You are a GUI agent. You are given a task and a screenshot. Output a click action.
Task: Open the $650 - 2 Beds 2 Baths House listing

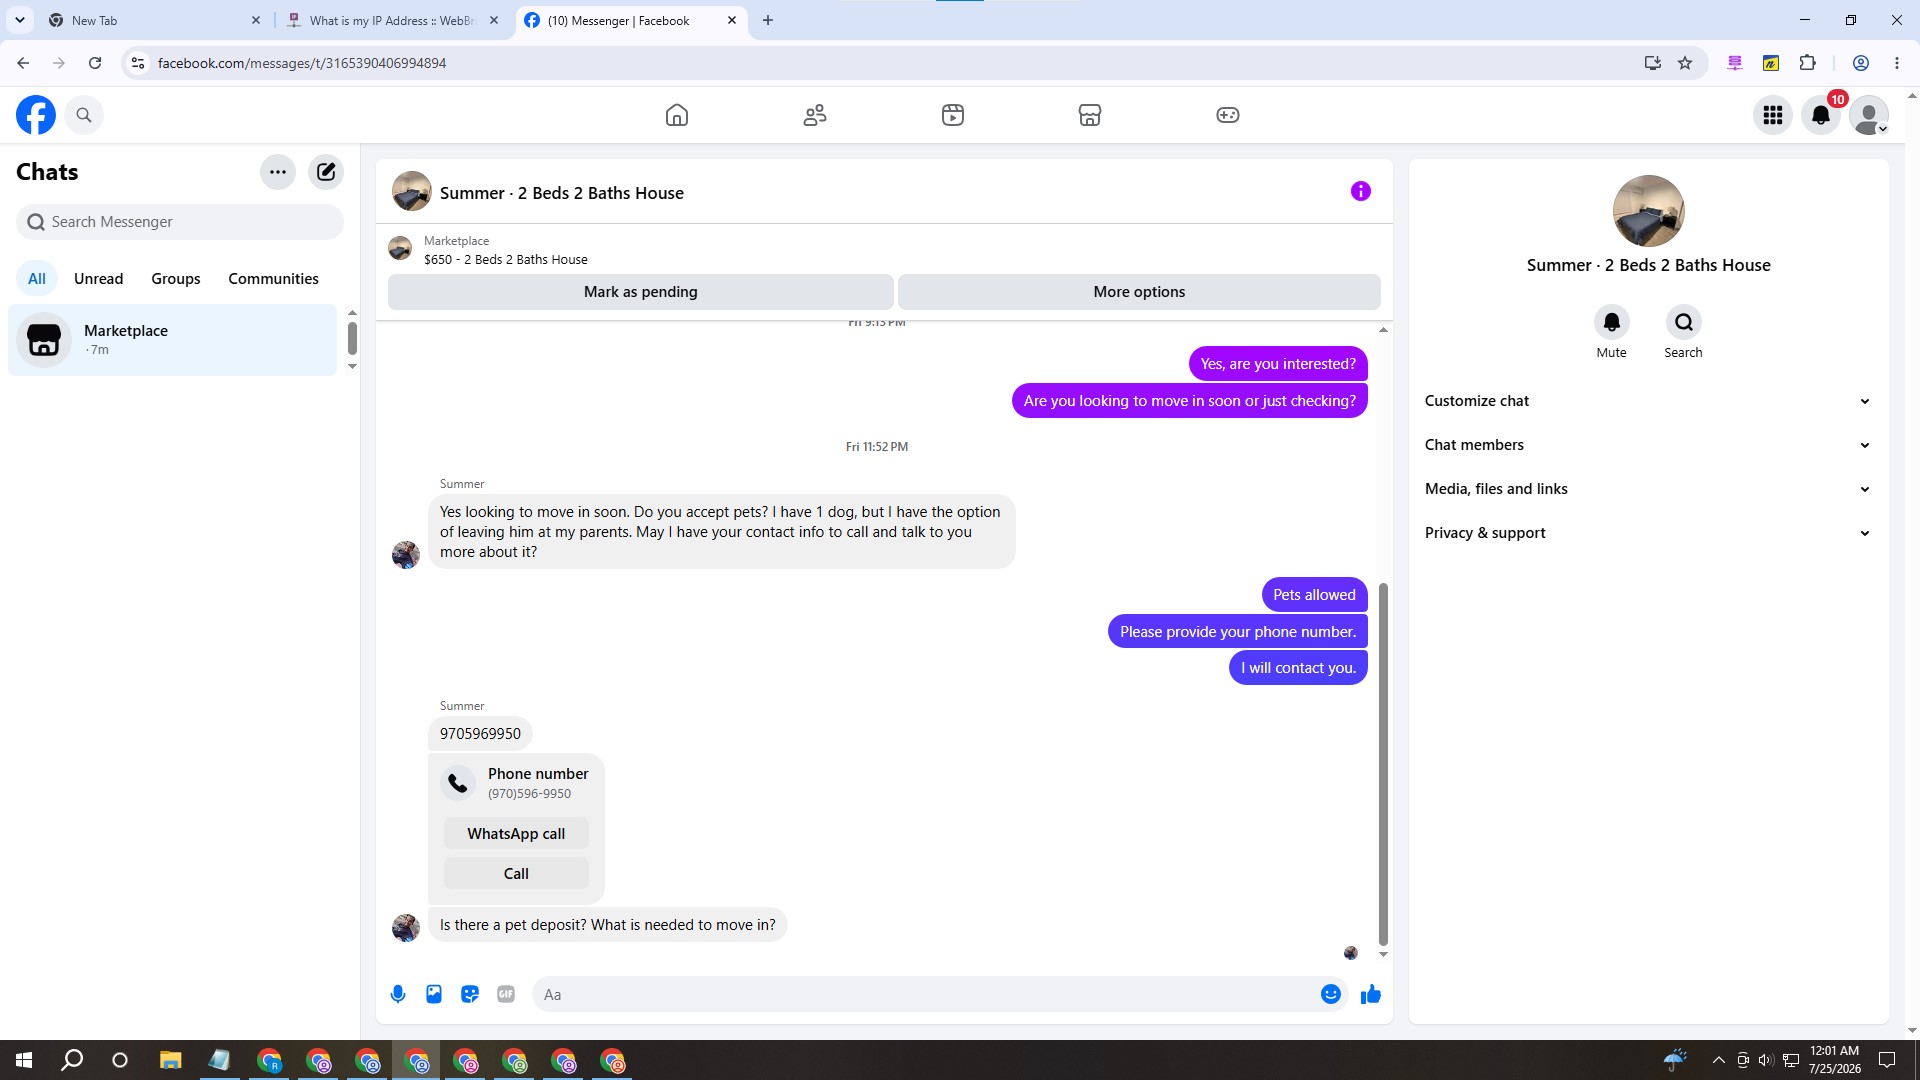point(505,260)
